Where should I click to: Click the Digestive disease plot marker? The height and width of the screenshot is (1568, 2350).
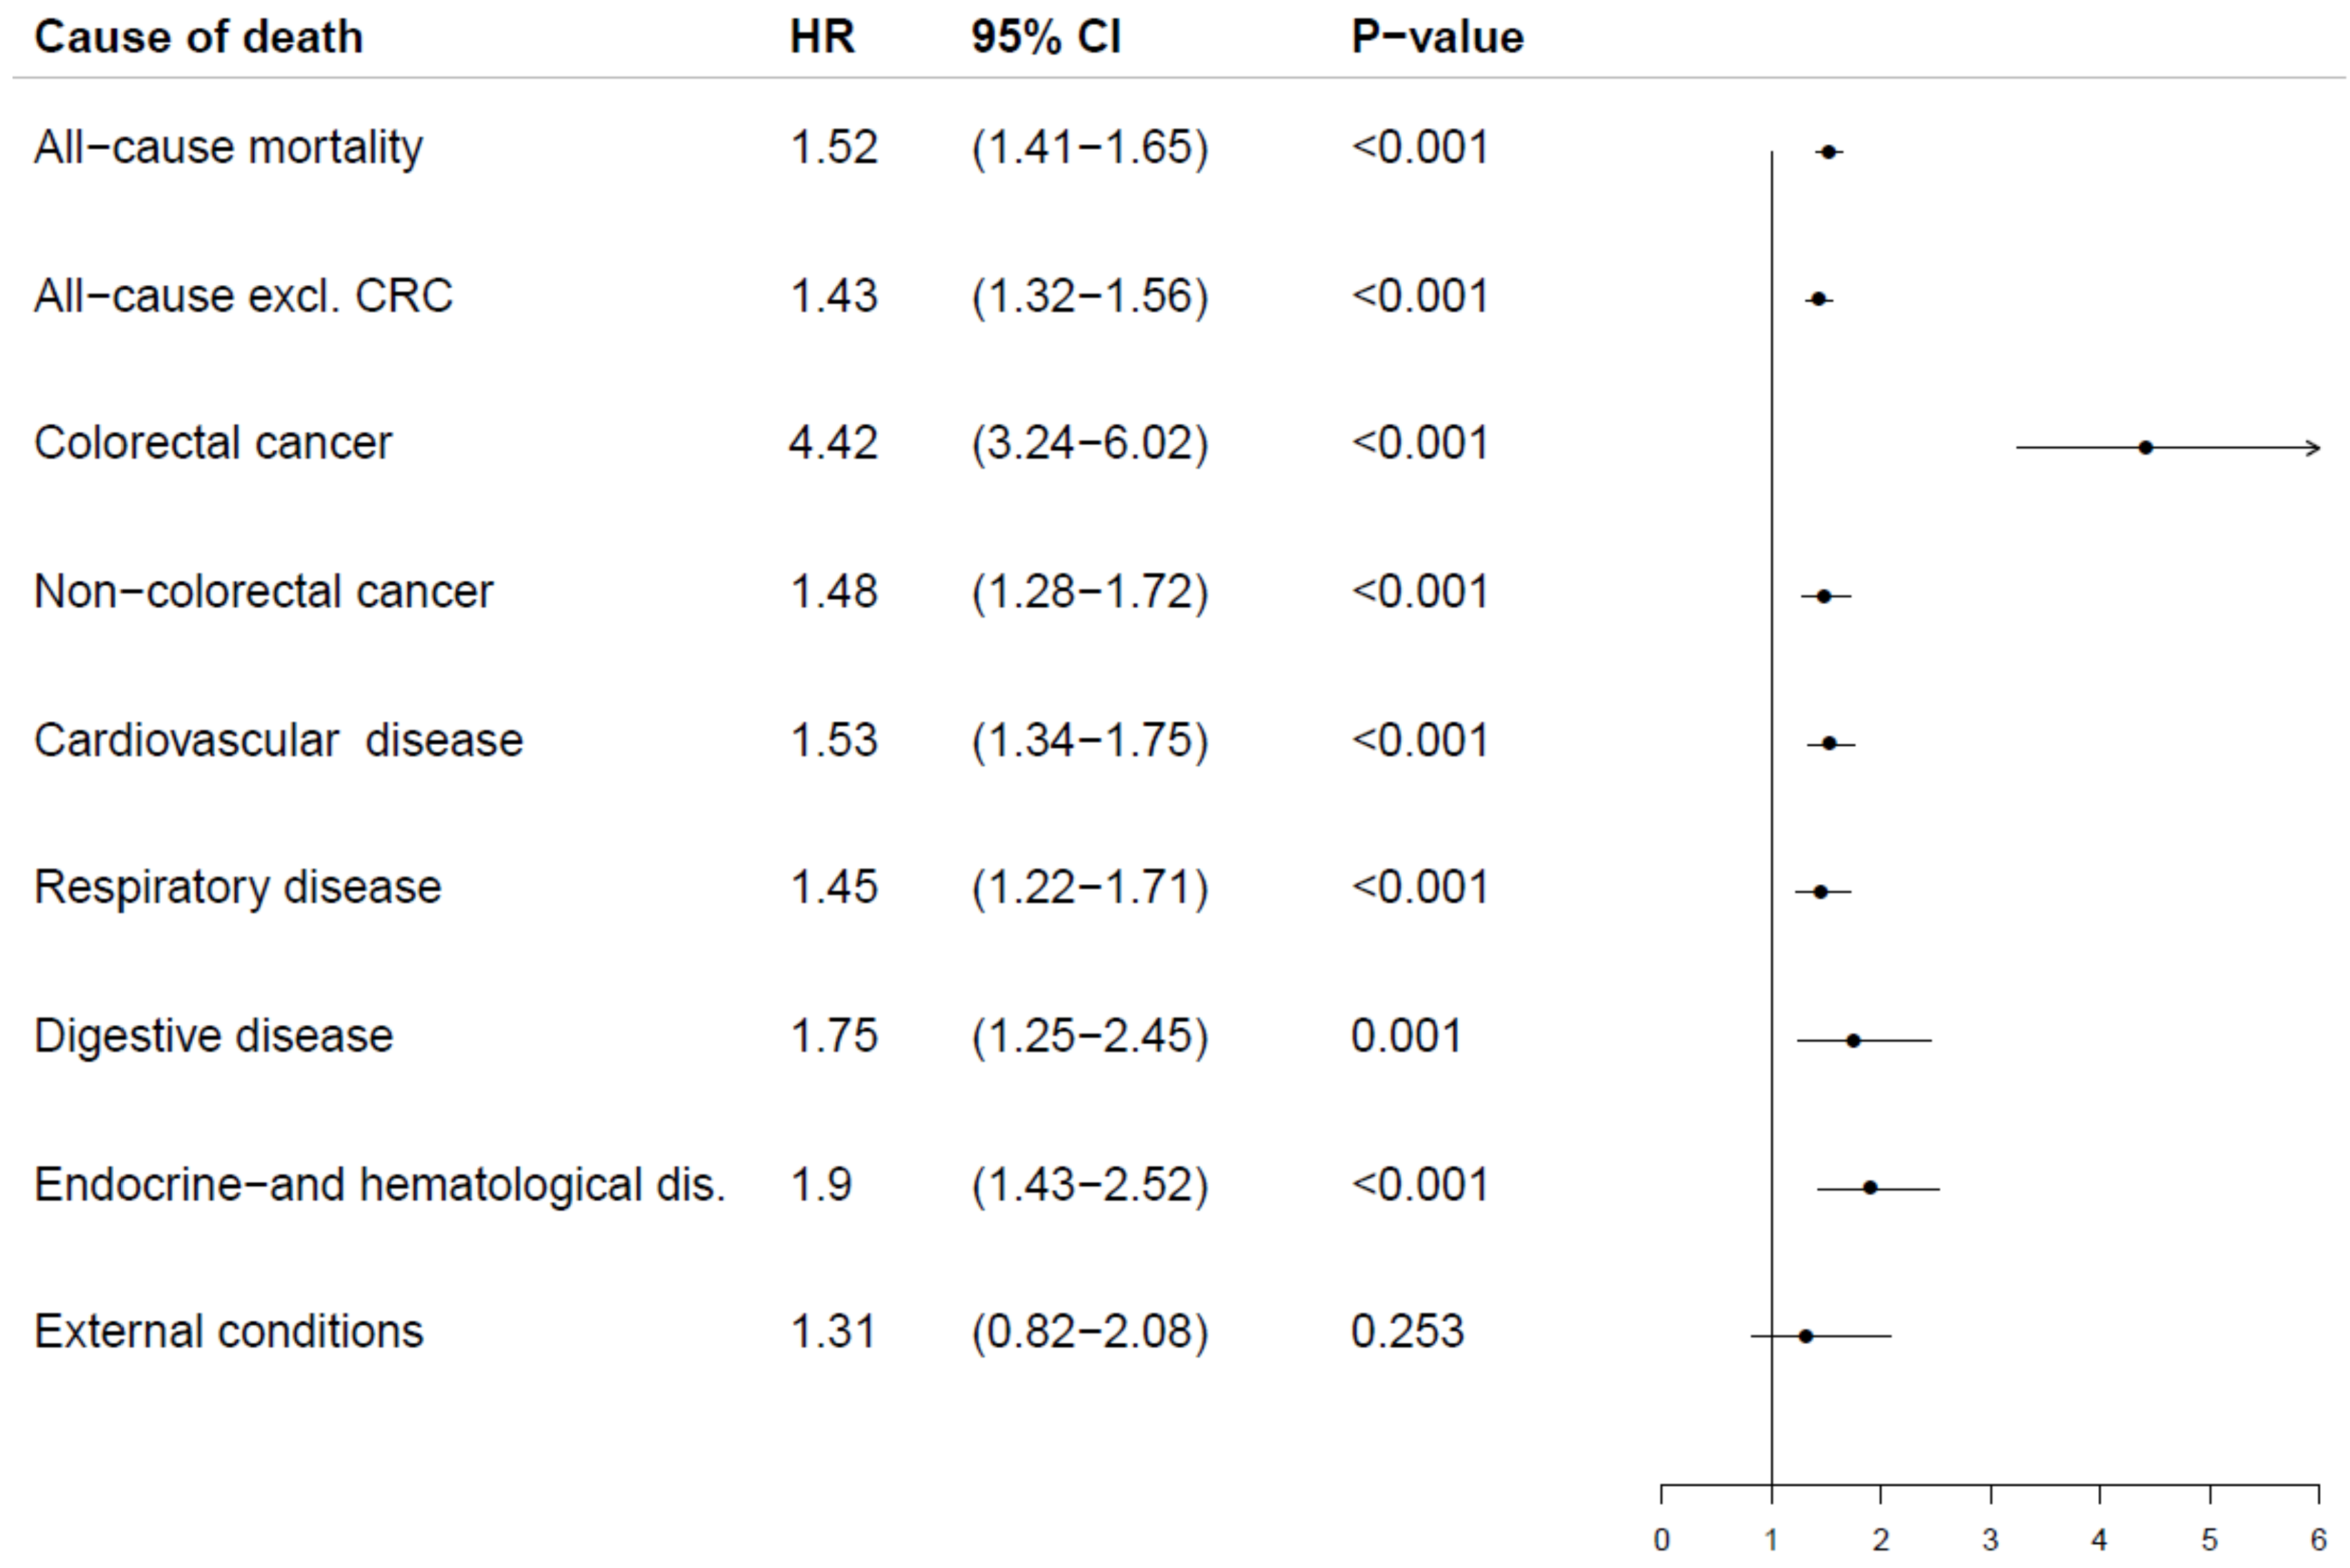tap(1853, 1041)
